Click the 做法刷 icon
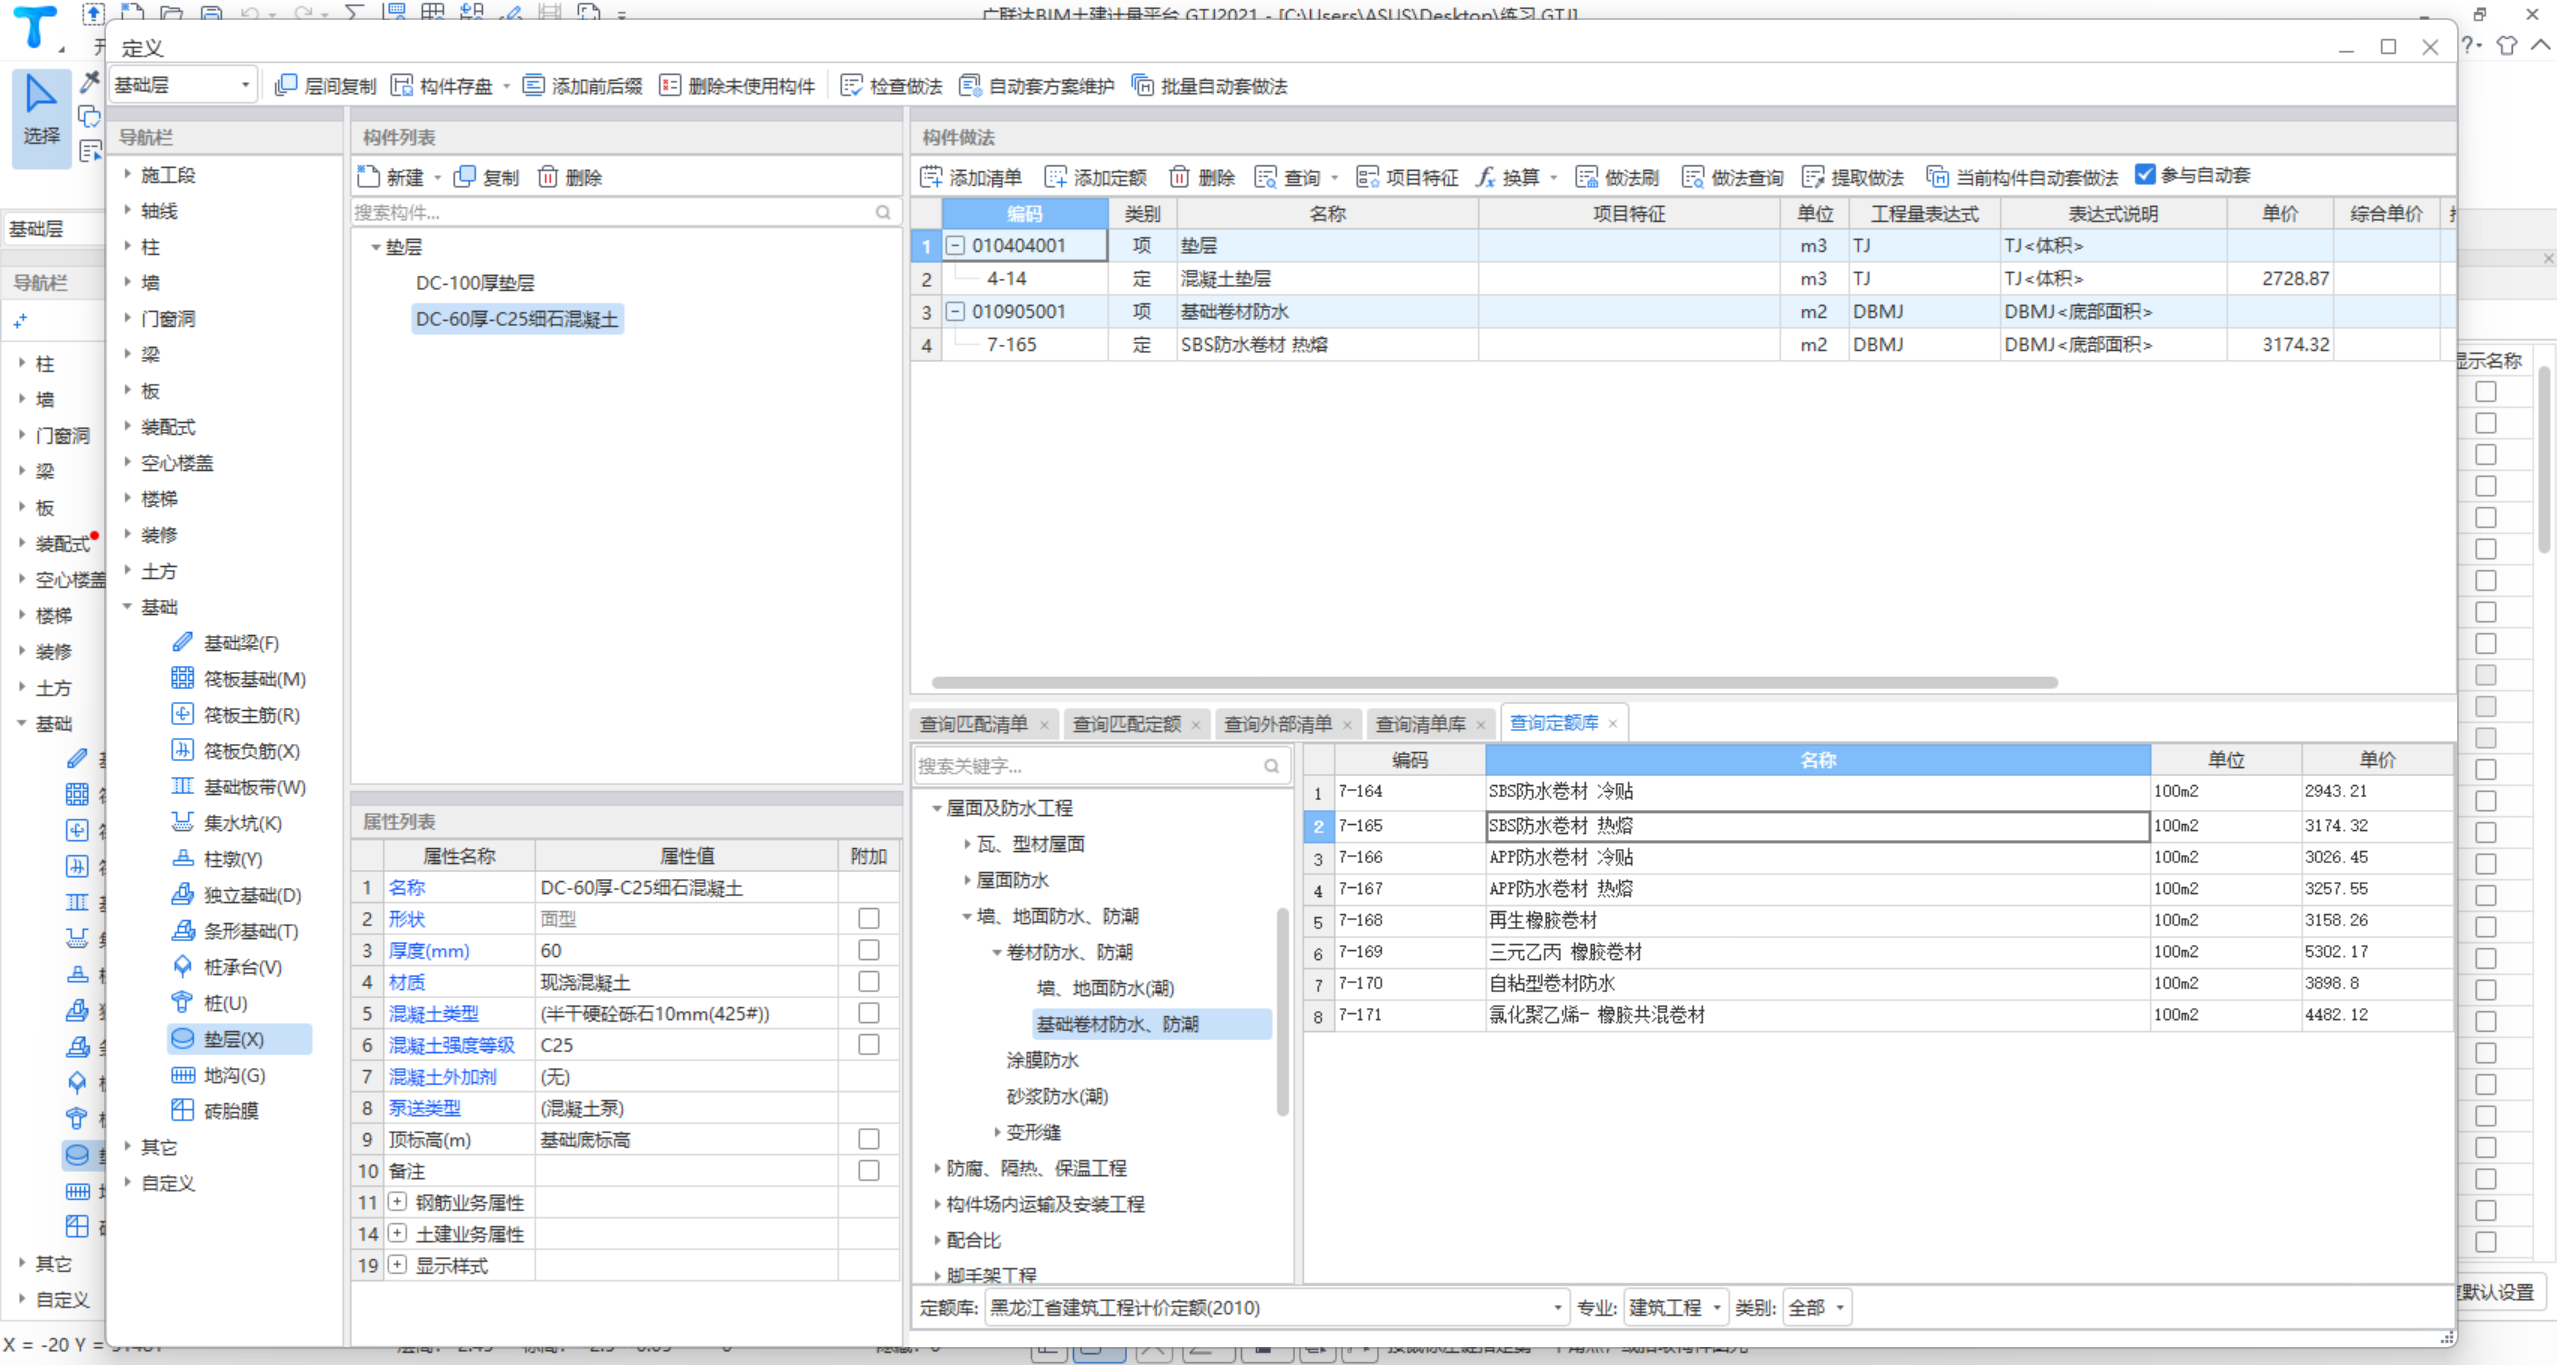 coord(1586,177)
